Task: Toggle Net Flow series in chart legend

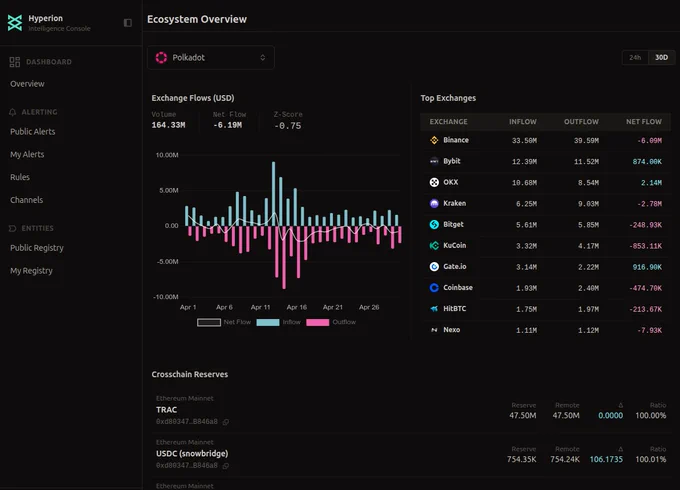Action: 224,322
